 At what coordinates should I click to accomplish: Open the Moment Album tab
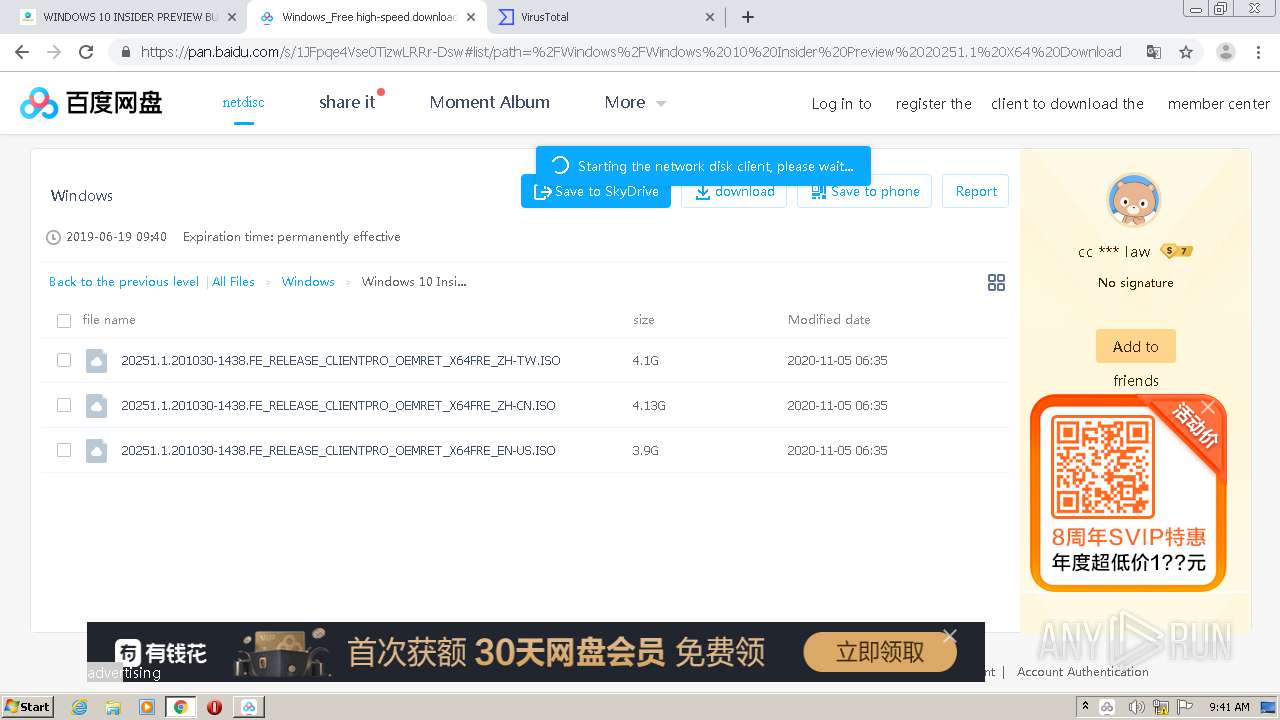[489, 102]
